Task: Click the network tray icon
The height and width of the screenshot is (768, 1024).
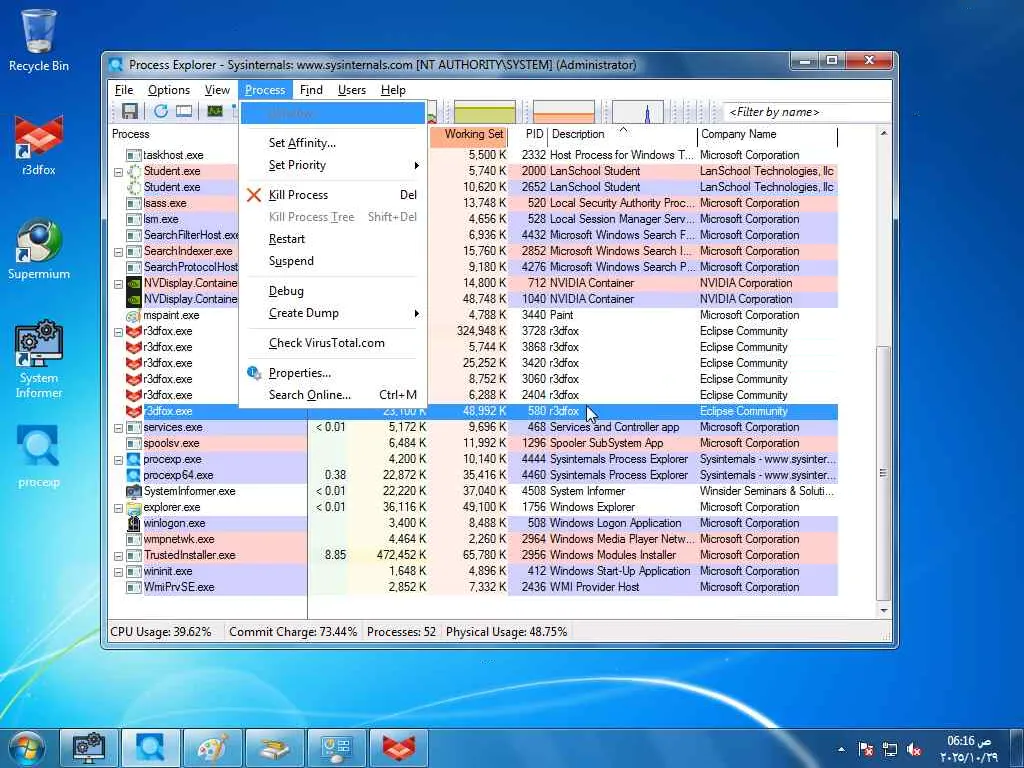Action: pos(890,750)
